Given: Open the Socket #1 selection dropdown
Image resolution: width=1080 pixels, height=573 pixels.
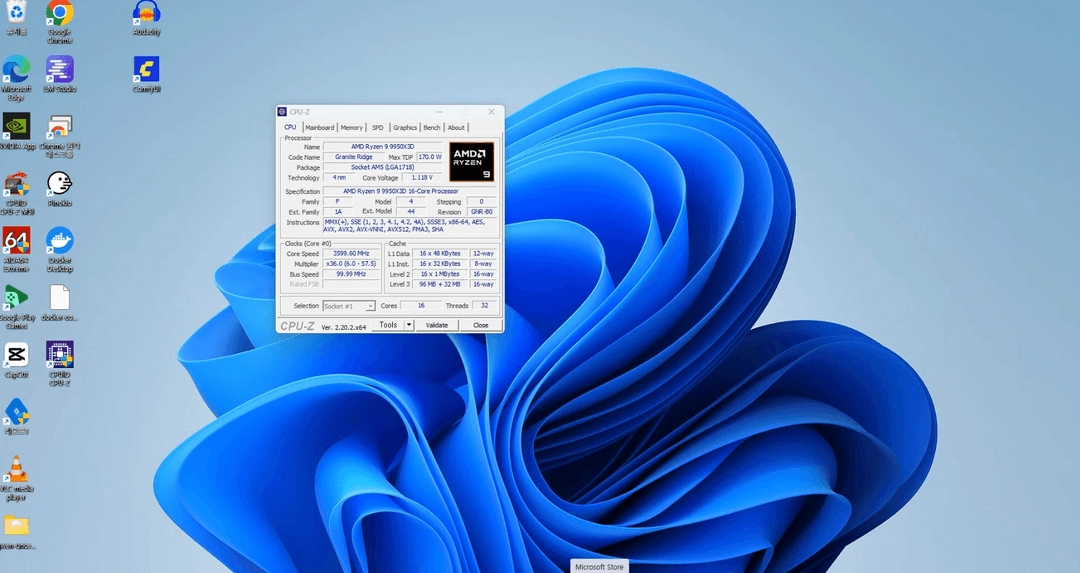Looking at the screenshot, I should 349,306.
